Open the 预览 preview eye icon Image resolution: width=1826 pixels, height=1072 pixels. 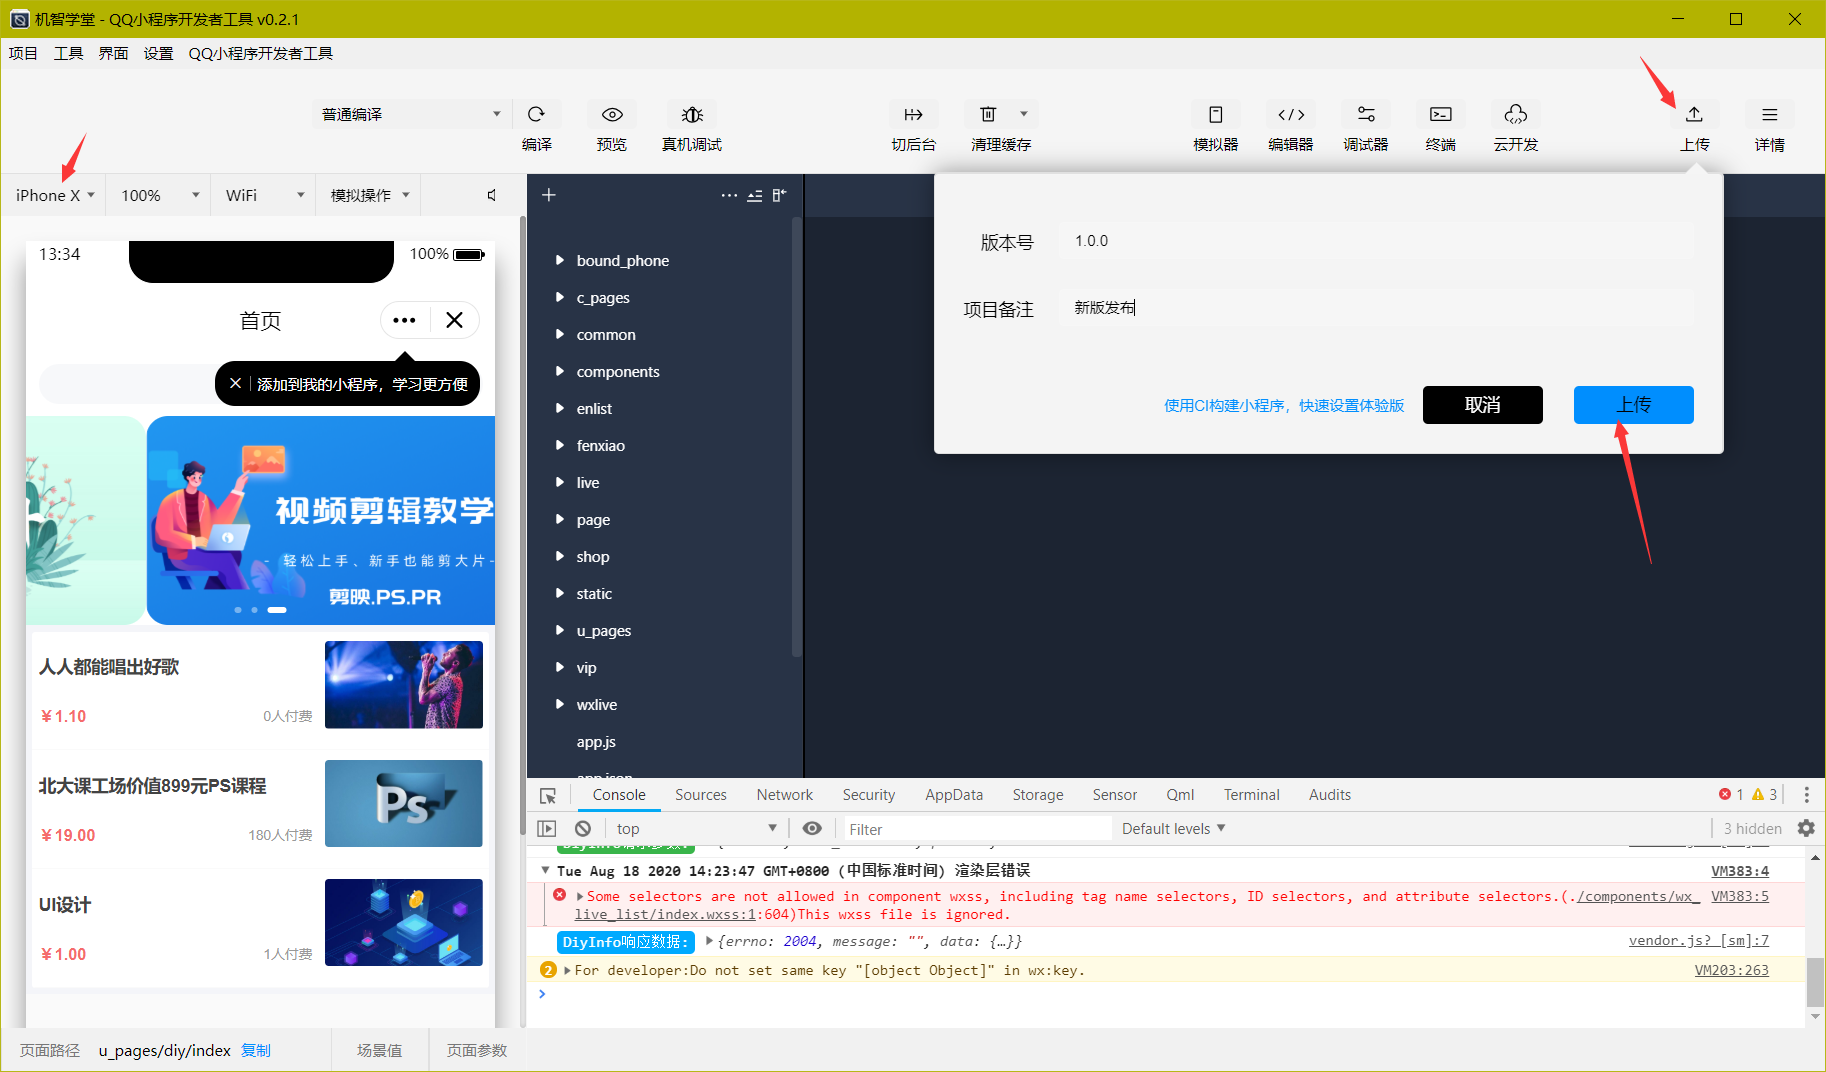[612, 114]
